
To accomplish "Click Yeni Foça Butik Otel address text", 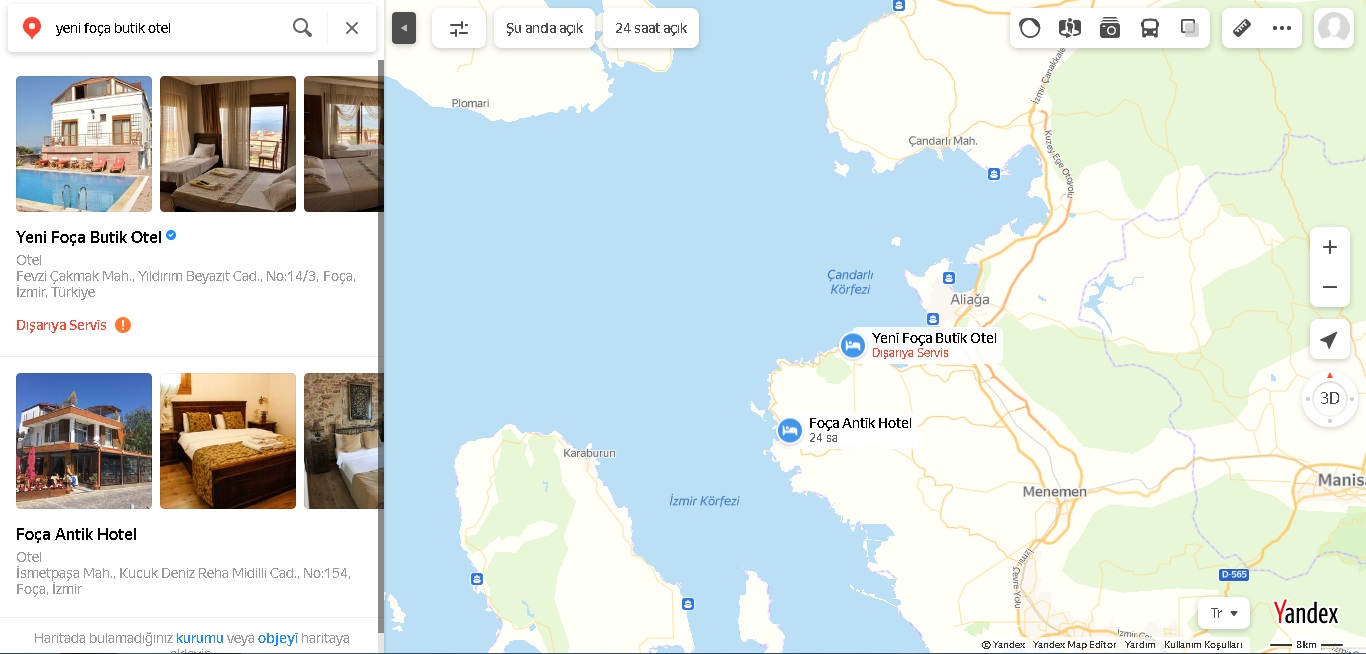I will tap(186, 284).
